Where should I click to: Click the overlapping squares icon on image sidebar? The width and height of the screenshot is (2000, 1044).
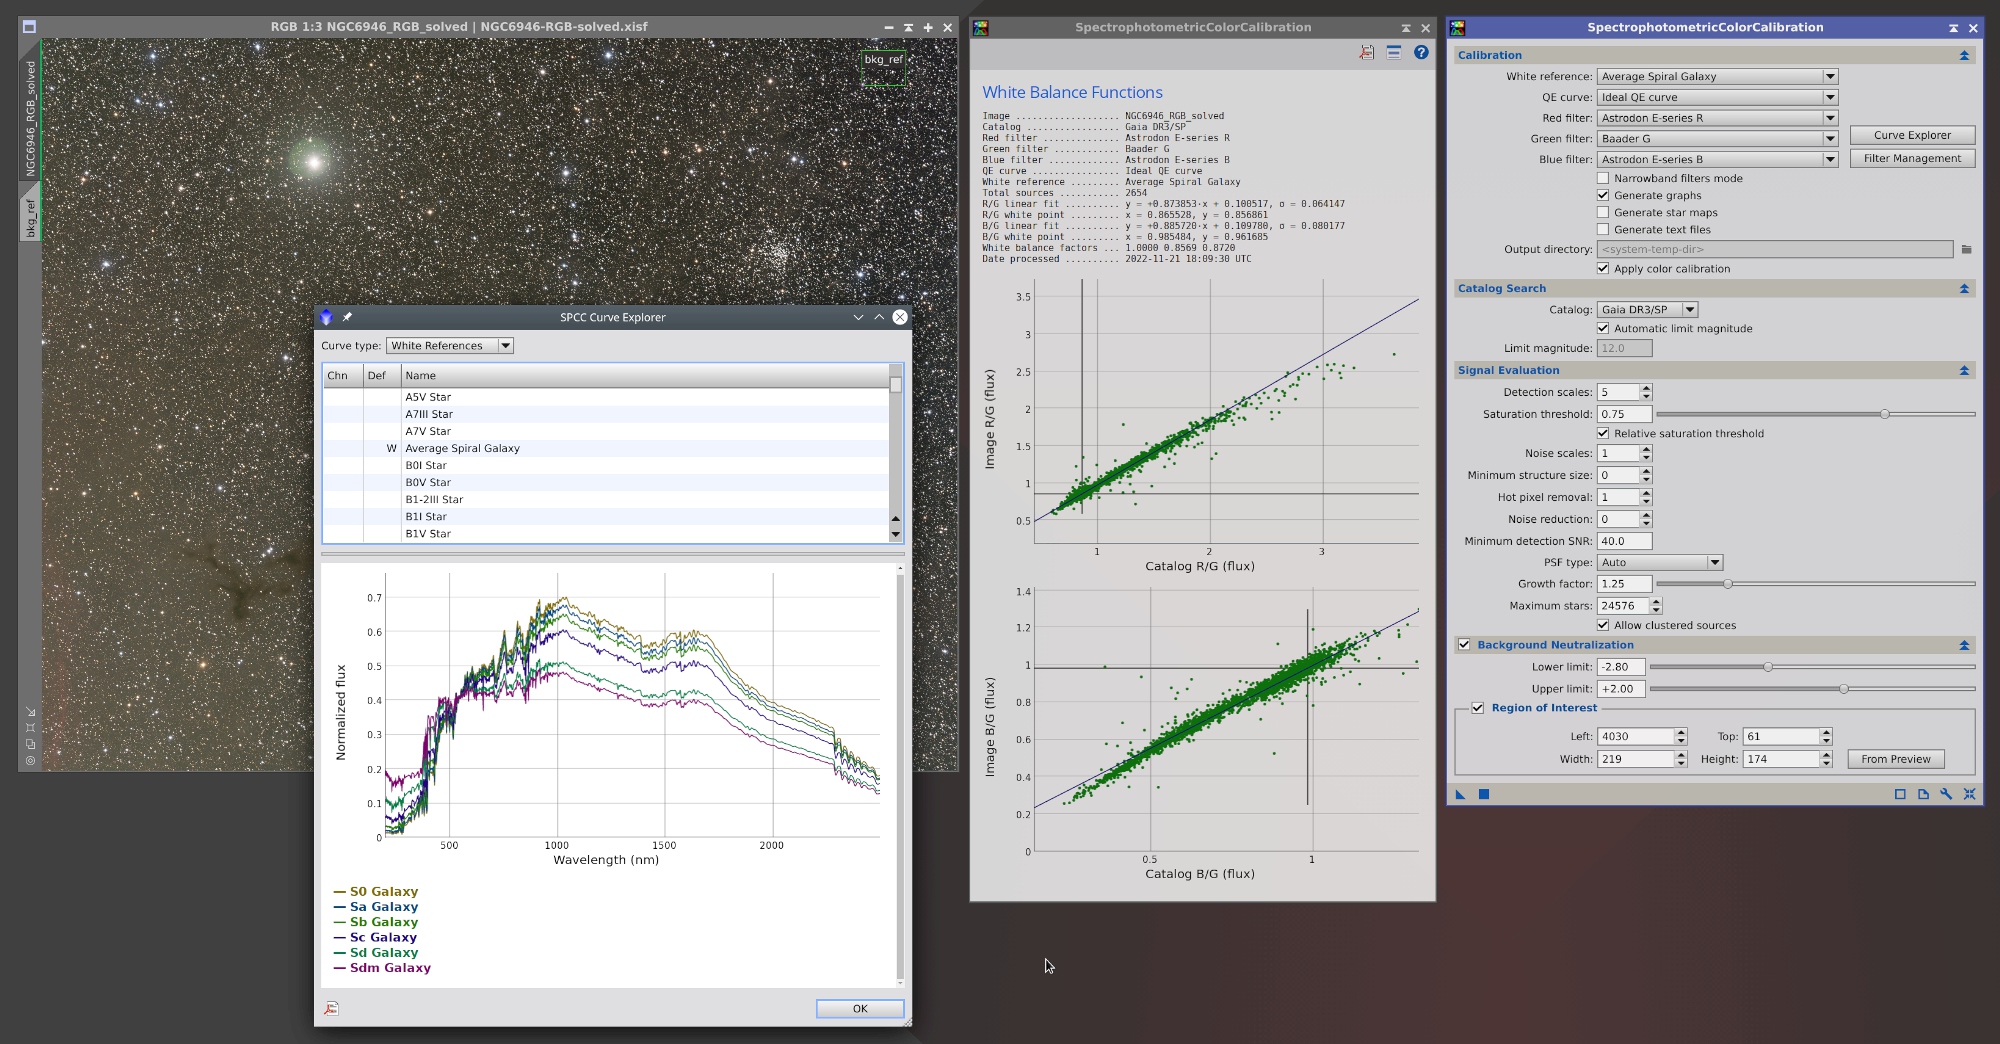pos(30,744)
